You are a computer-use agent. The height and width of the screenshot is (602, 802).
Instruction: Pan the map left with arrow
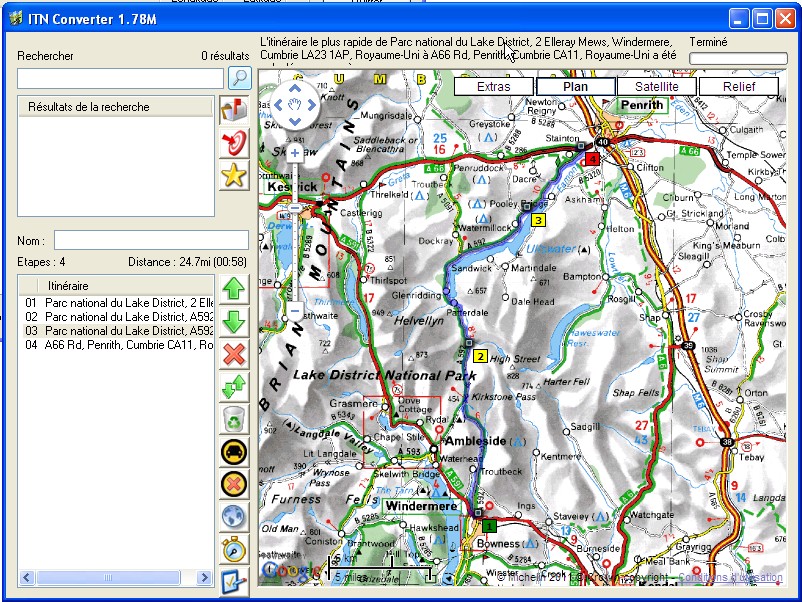pos(278,105)
